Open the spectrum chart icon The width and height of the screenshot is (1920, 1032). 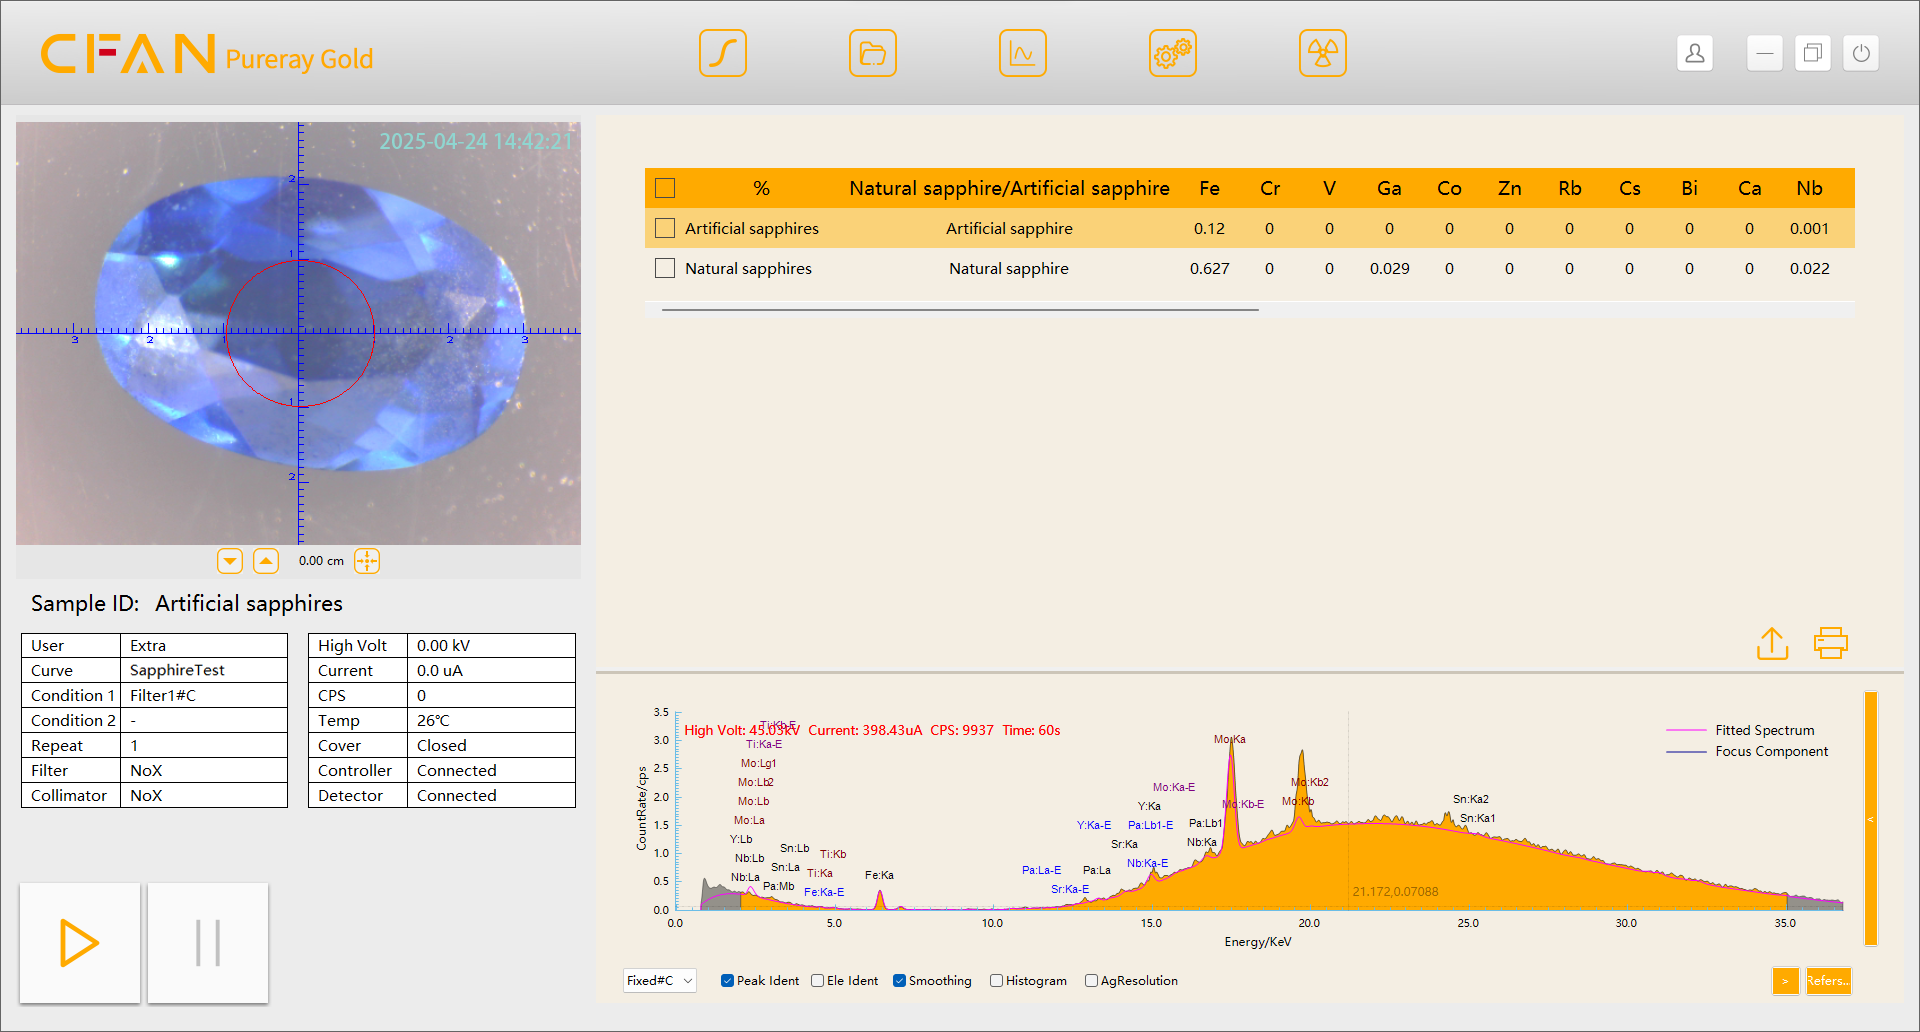(1022, 53)
